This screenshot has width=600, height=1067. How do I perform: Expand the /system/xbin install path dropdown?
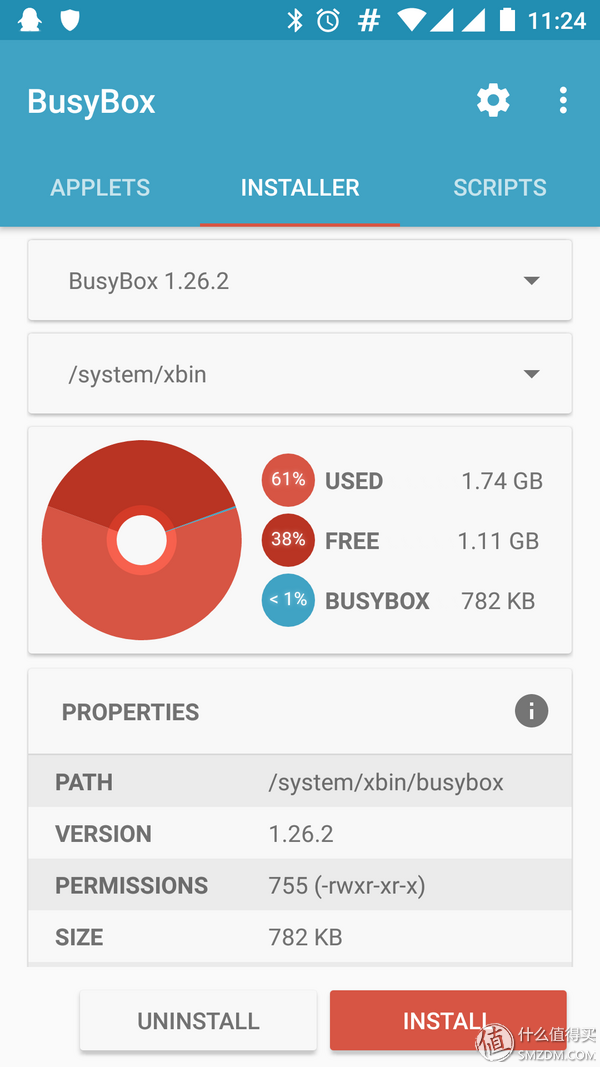pos(300,374)
